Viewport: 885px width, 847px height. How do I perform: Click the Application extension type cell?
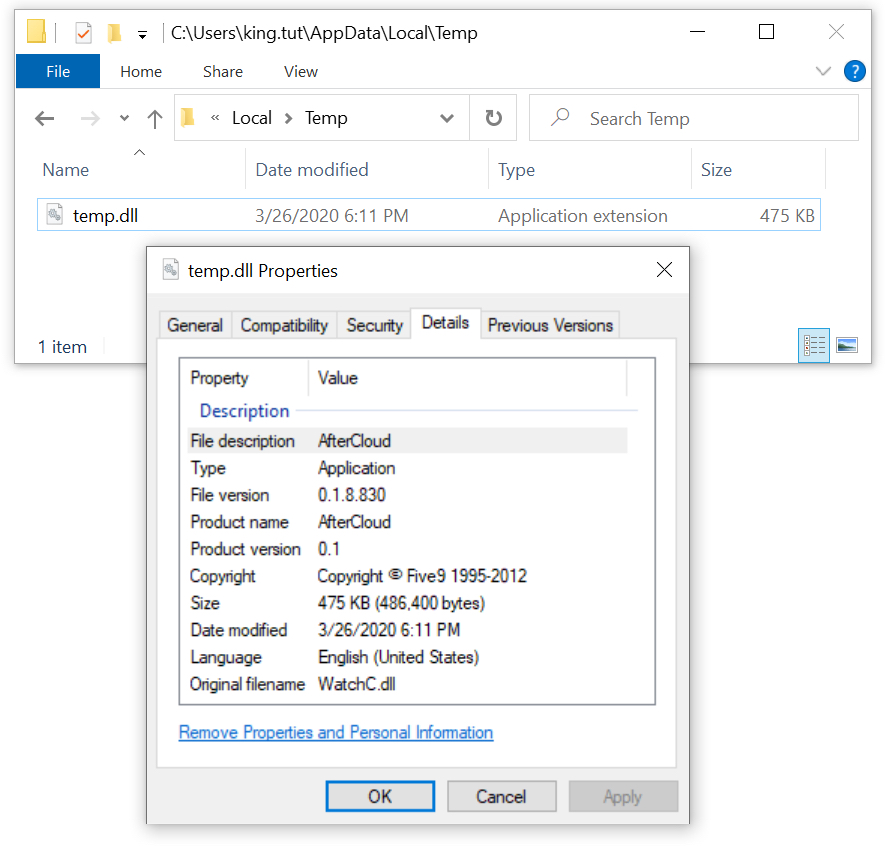click(x=582, y=216)
